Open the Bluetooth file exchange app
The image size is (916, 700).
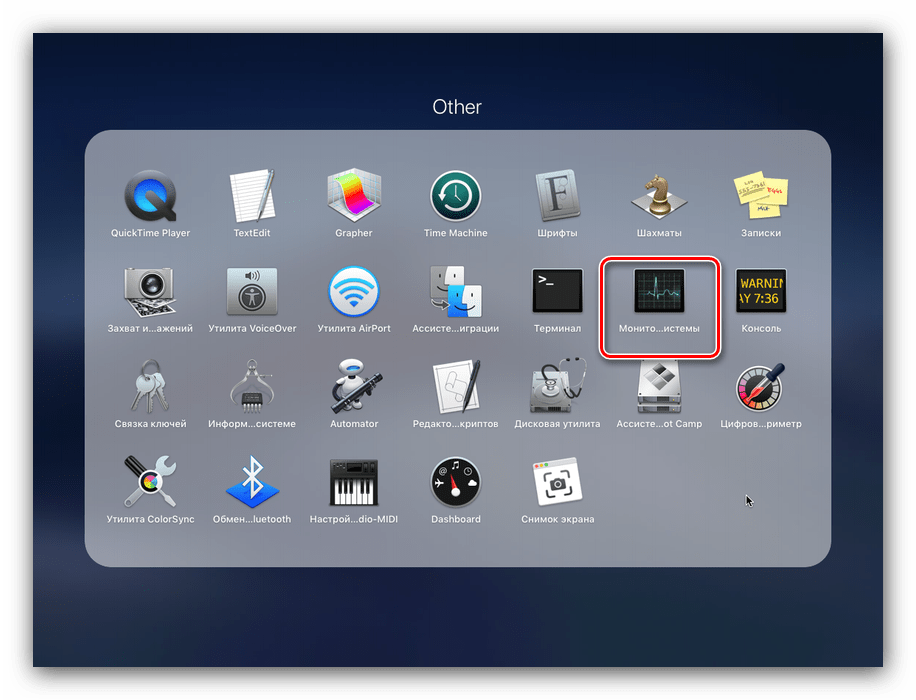(x=253, y=482)
